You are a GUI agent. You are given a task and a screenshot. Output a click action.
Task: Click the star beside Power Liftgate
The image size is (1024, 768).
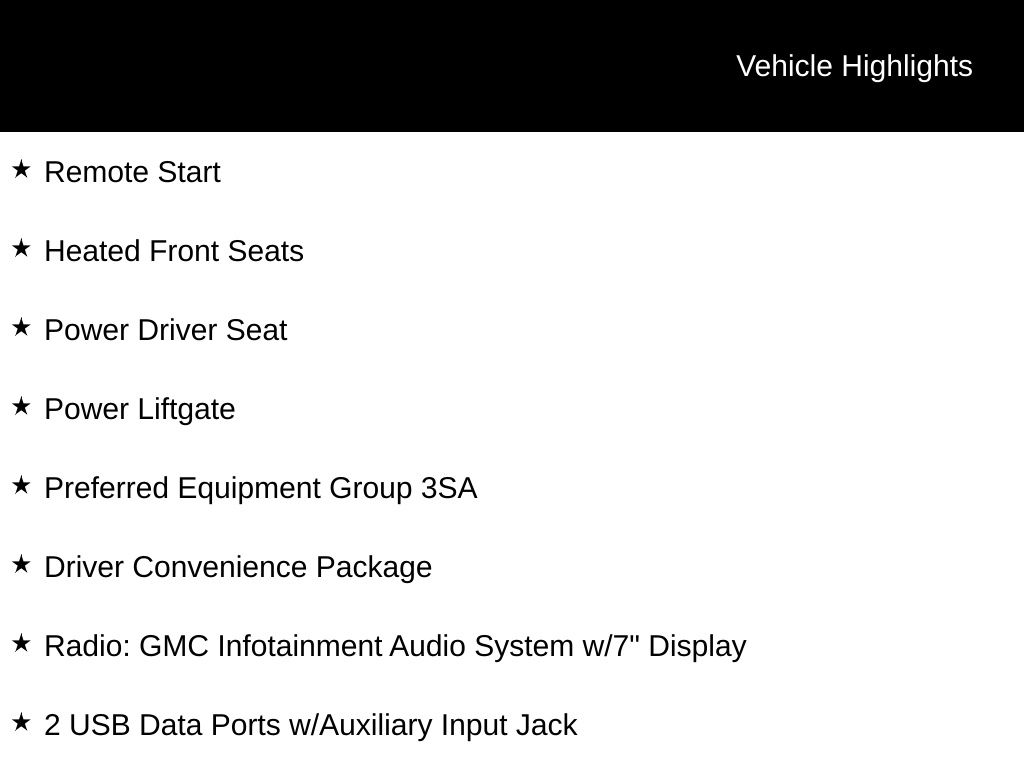(22, 407)
